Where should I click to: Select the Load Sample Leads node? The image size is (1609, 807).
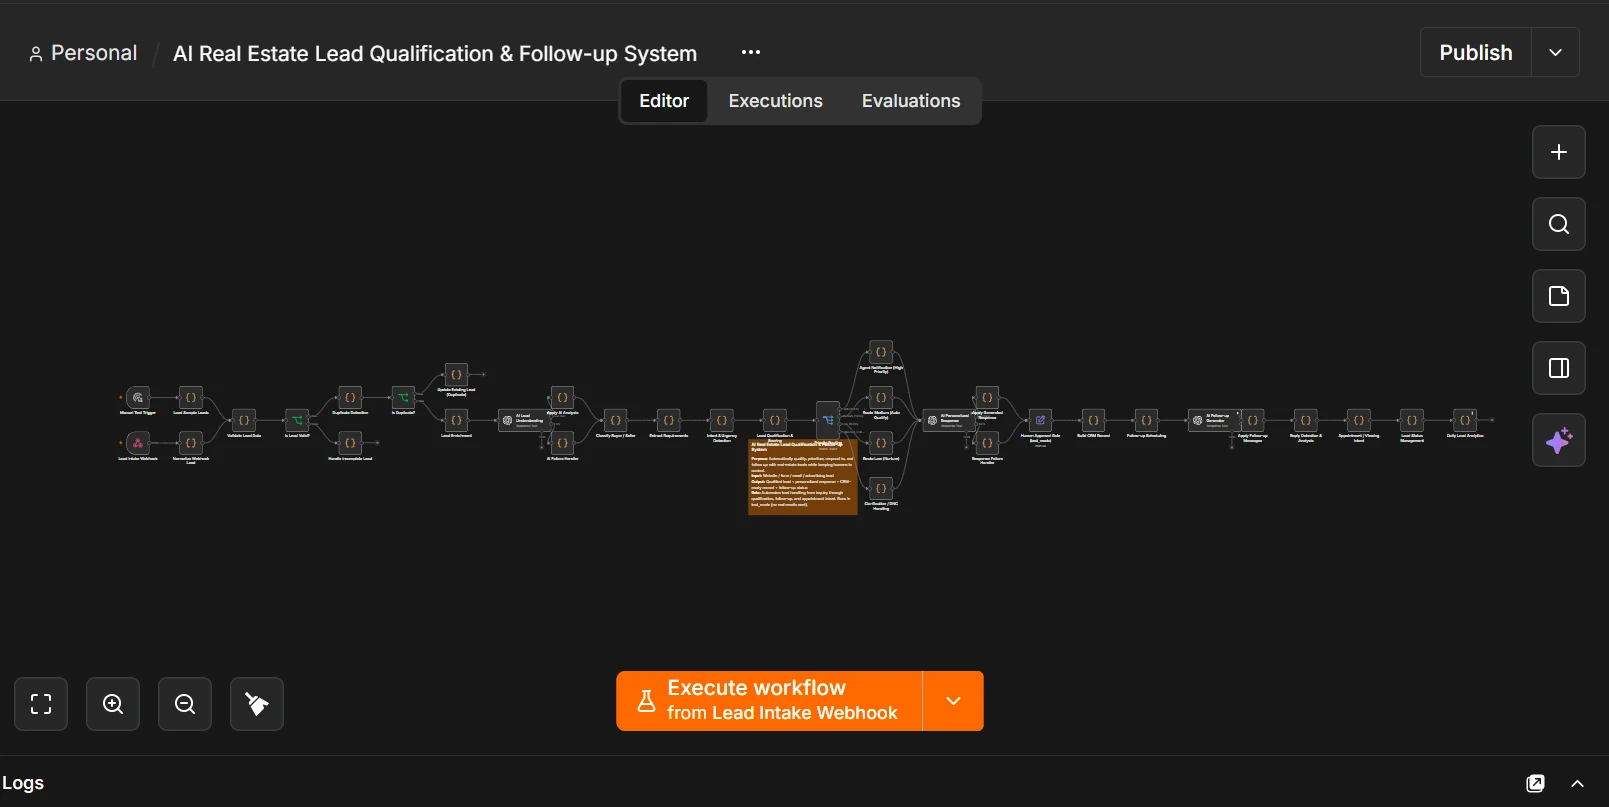pos(191,398)
